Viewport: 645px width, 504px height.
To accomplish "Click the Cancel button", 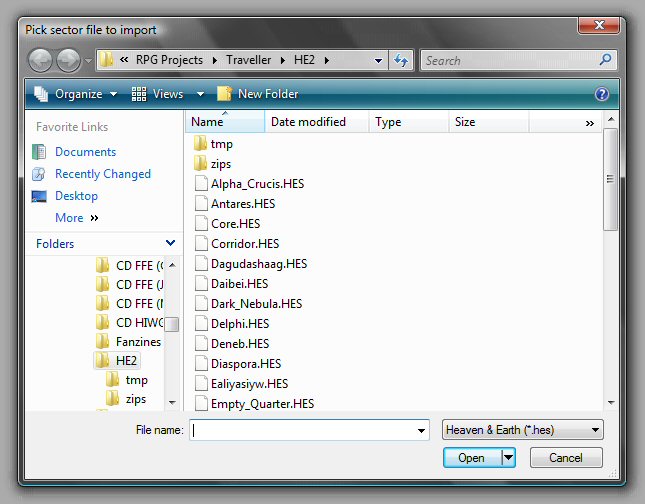I will point(566,458).
